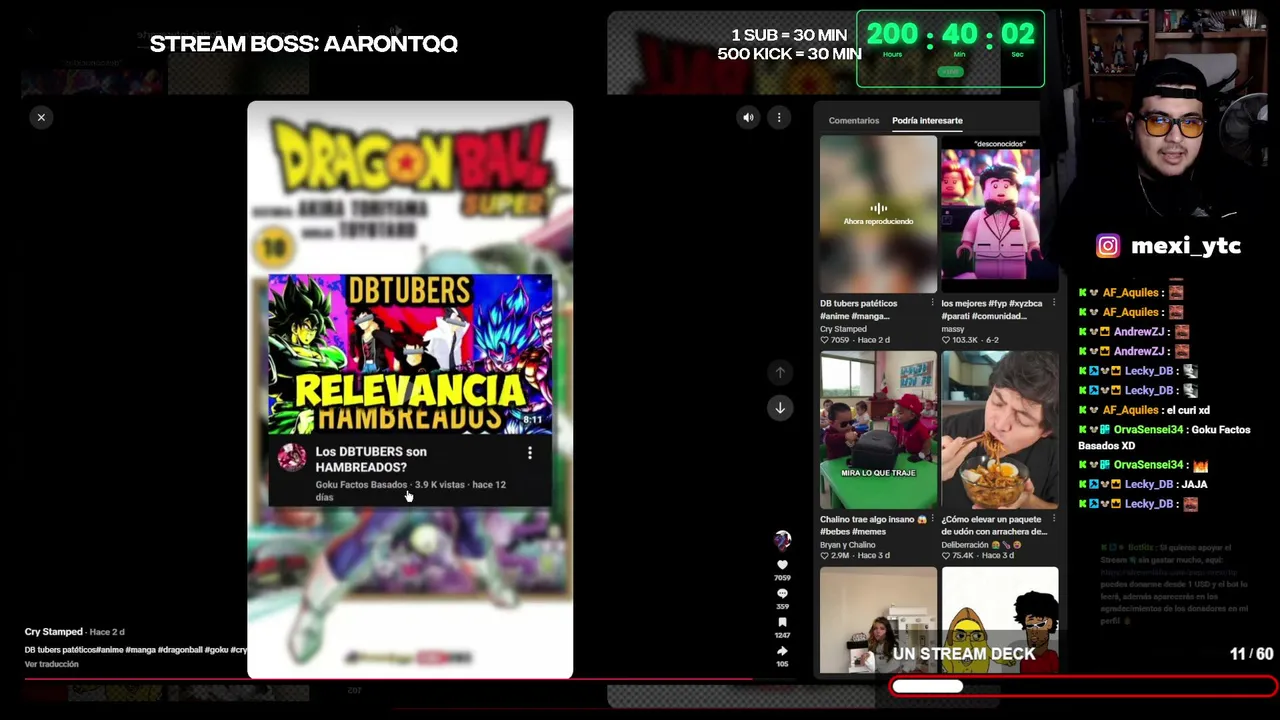This screenshot has height=720, width=1280.
Task: Open Cry Stamped profile below the video
Action: [54, 632]
